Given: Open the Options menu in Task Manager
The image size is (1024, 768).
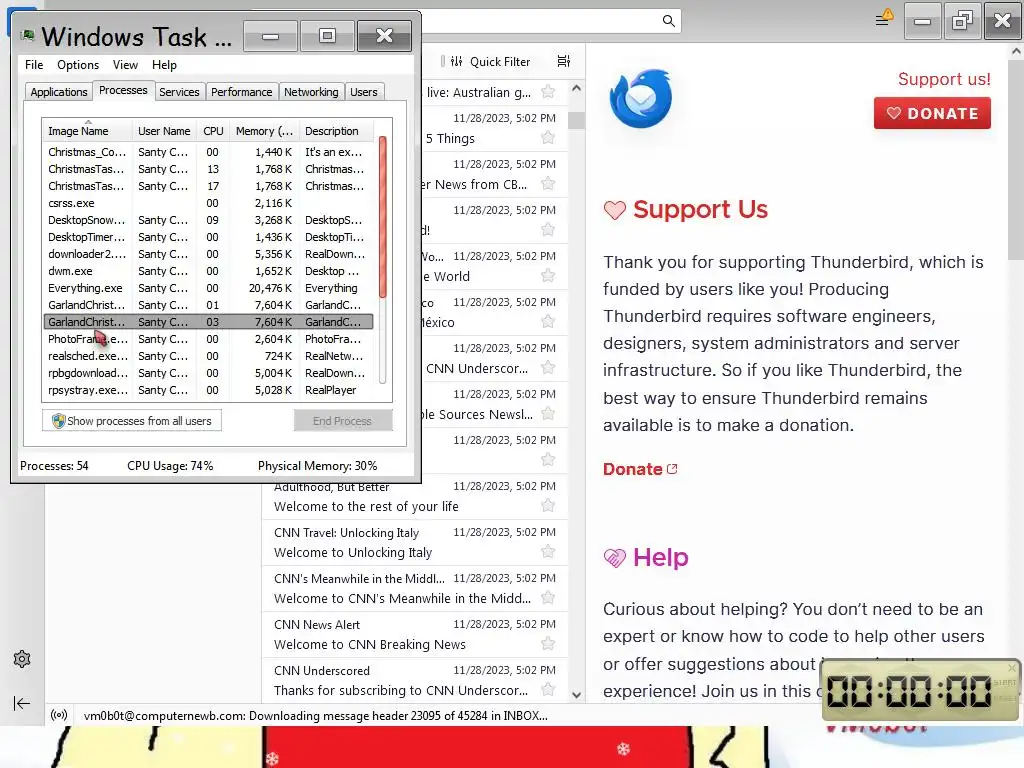Looking at the screenshot, I should pyautogui.click(x=78, y=65).
